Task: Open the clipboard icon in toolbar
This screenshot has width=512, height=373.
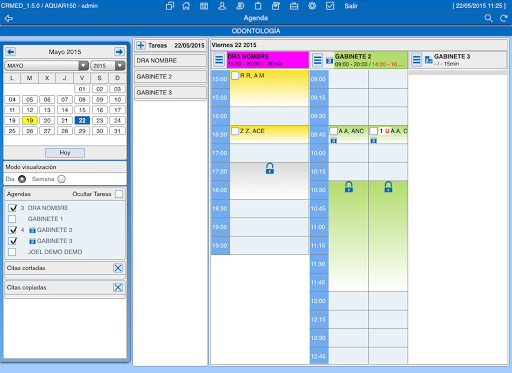Action: 258,6
